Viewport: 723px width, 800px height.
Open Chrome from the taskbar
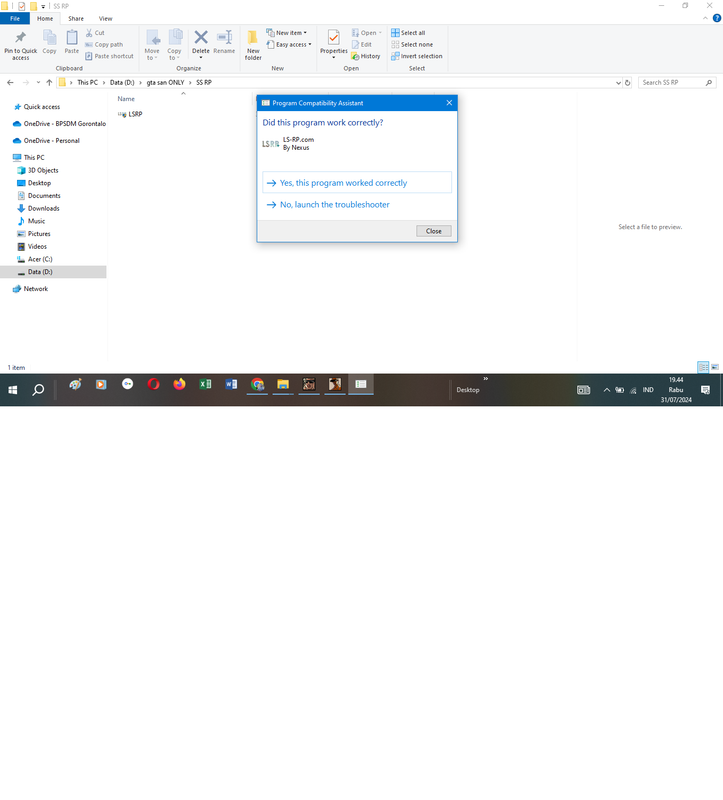coord(257,384)
